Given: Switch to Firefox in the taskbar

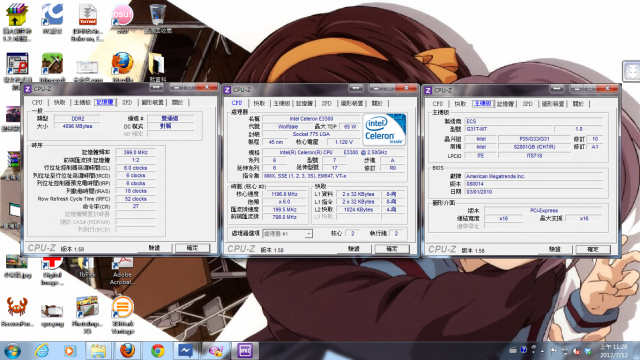Looking at the screenshot, I should (127, 351).
